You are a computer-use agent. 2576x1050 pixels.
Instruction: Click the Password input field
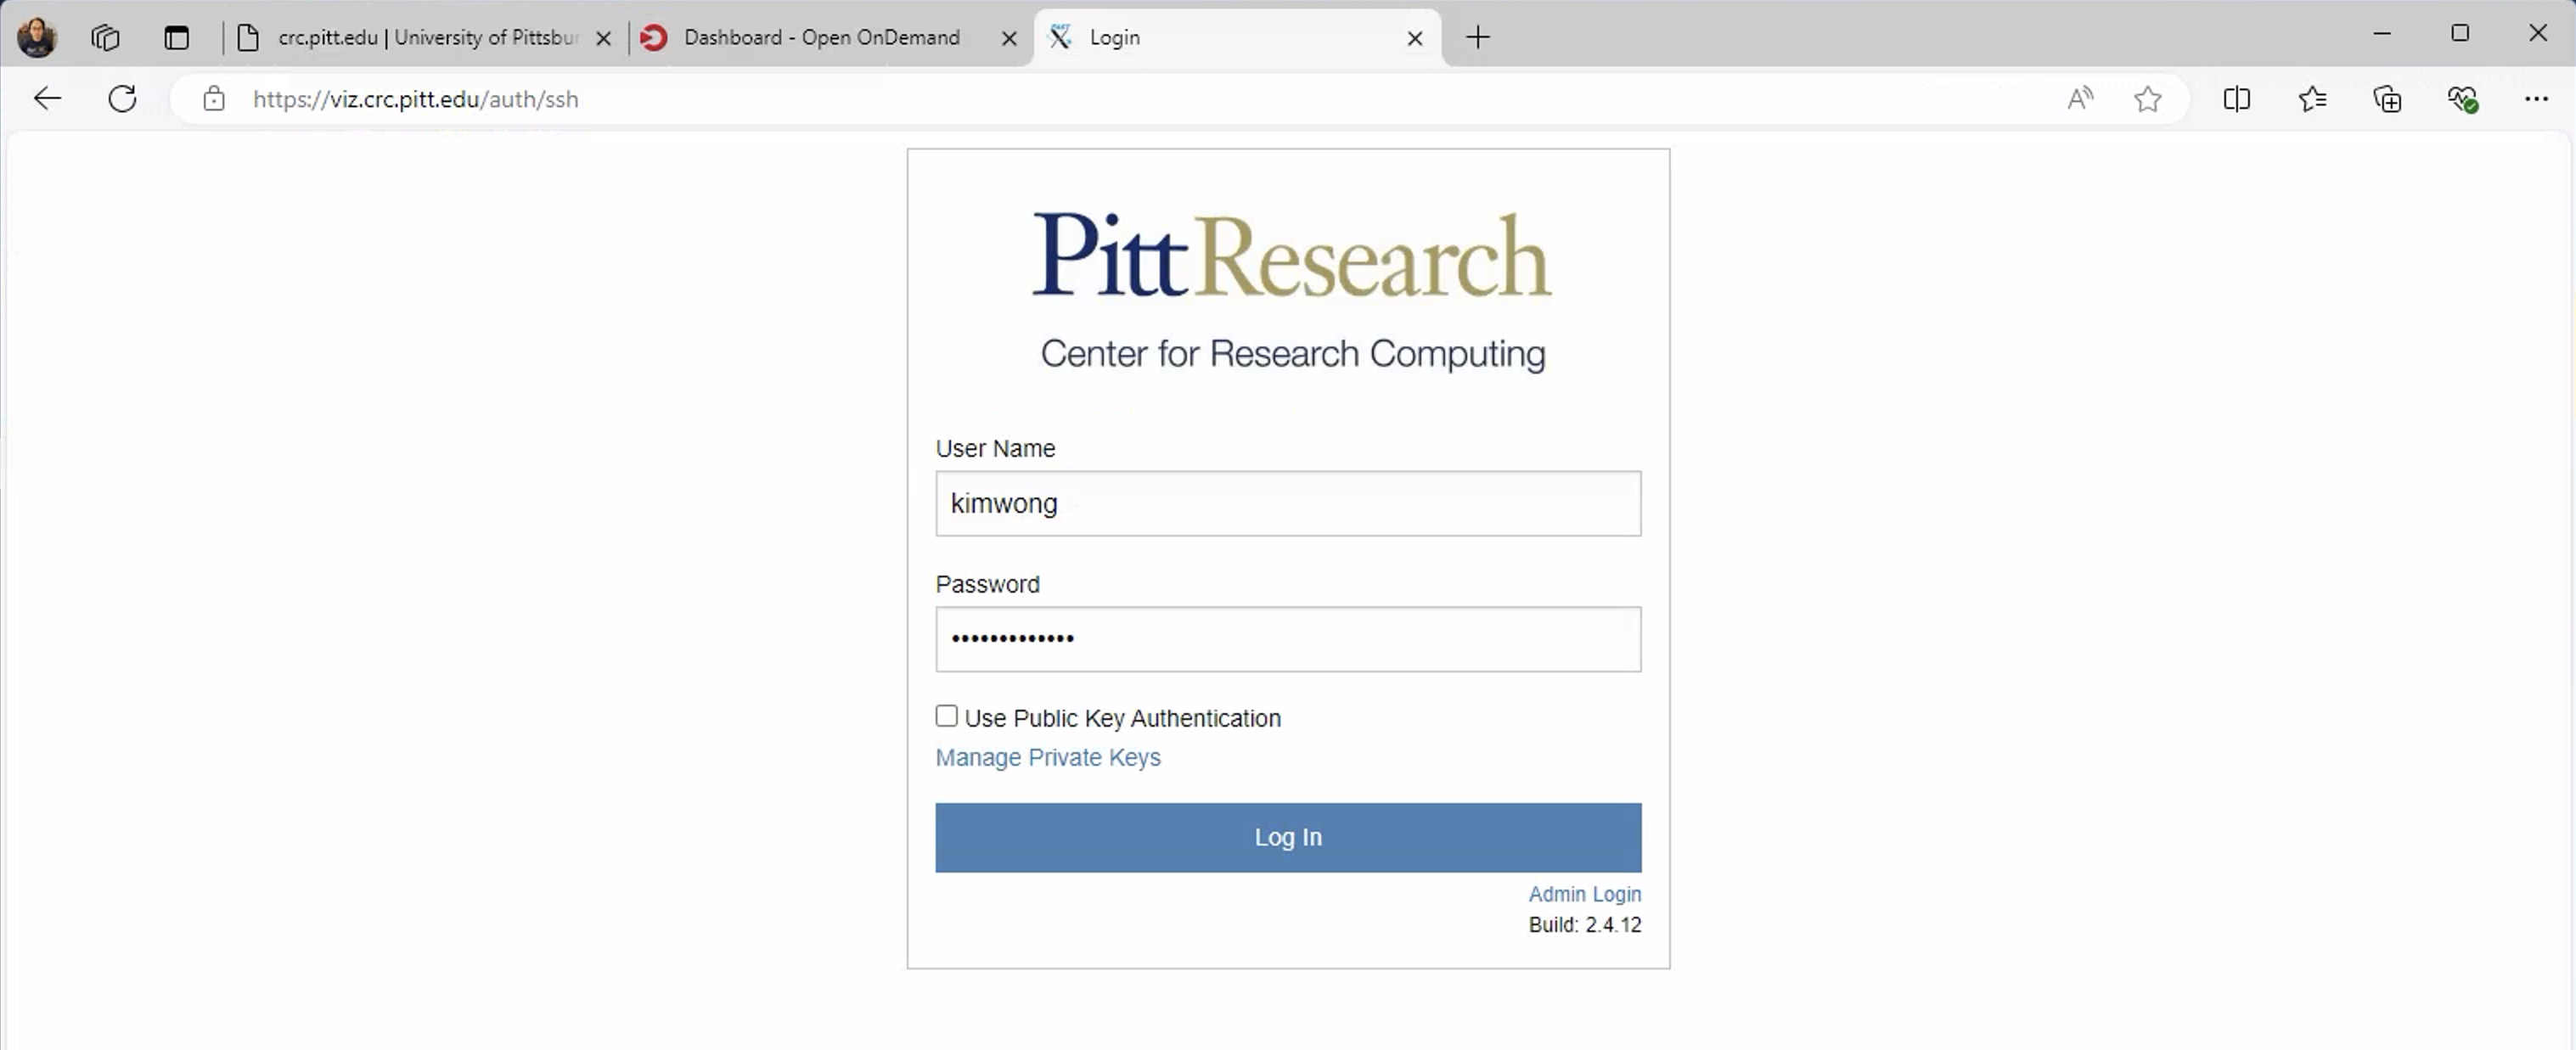pos(1288,637)
